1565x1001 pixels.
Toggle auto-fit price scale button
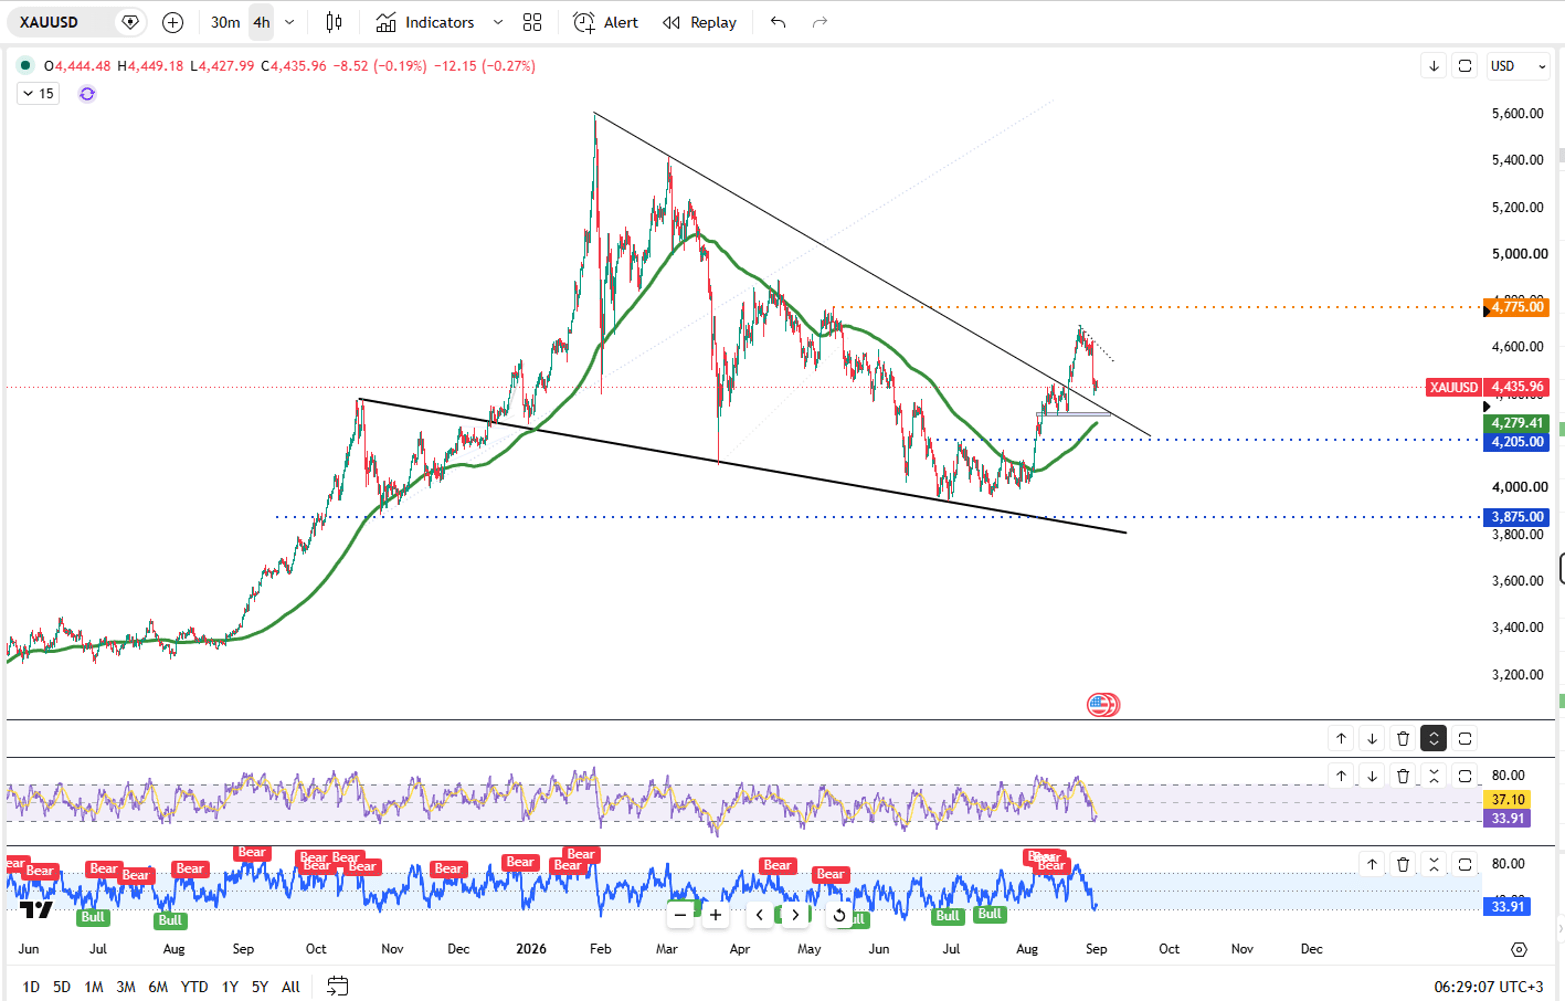pos(1465,66)
